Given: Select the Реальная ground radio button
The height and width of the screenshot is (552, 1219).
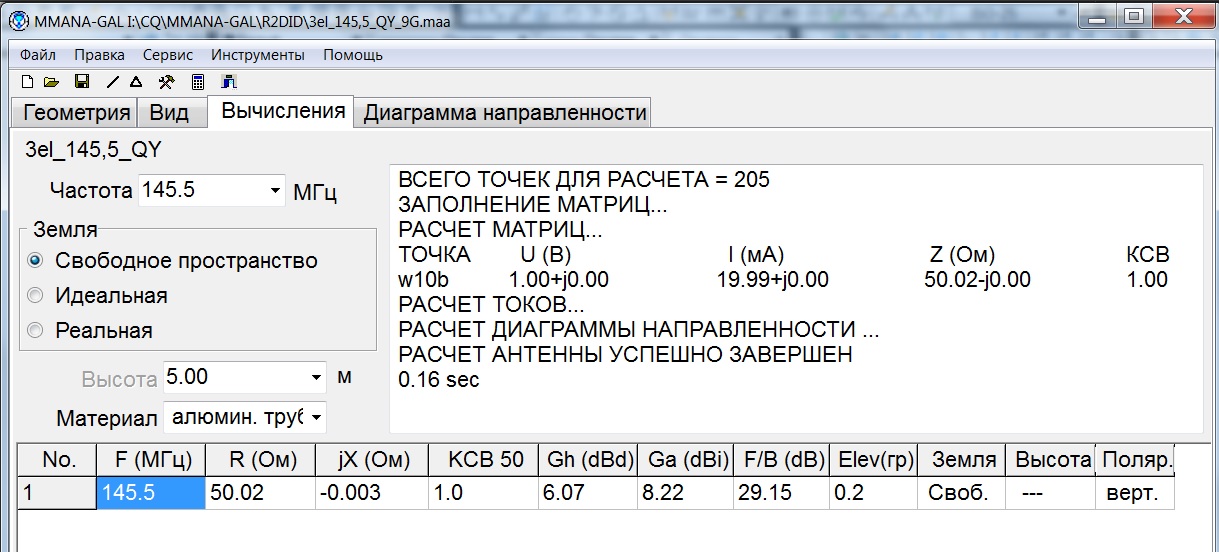Looking at the screenshot, I should [36, 331].
